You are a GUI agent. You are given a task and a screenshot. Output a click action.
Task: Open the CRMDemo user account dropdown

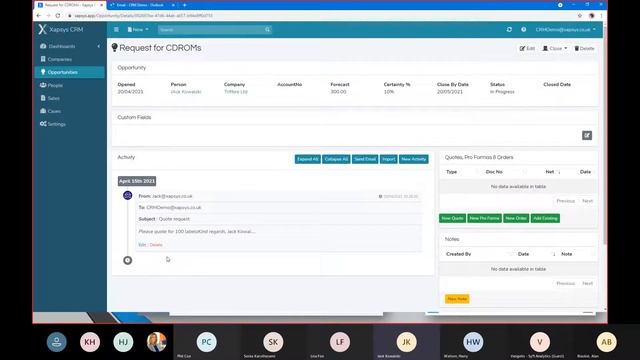click(565, 29)
